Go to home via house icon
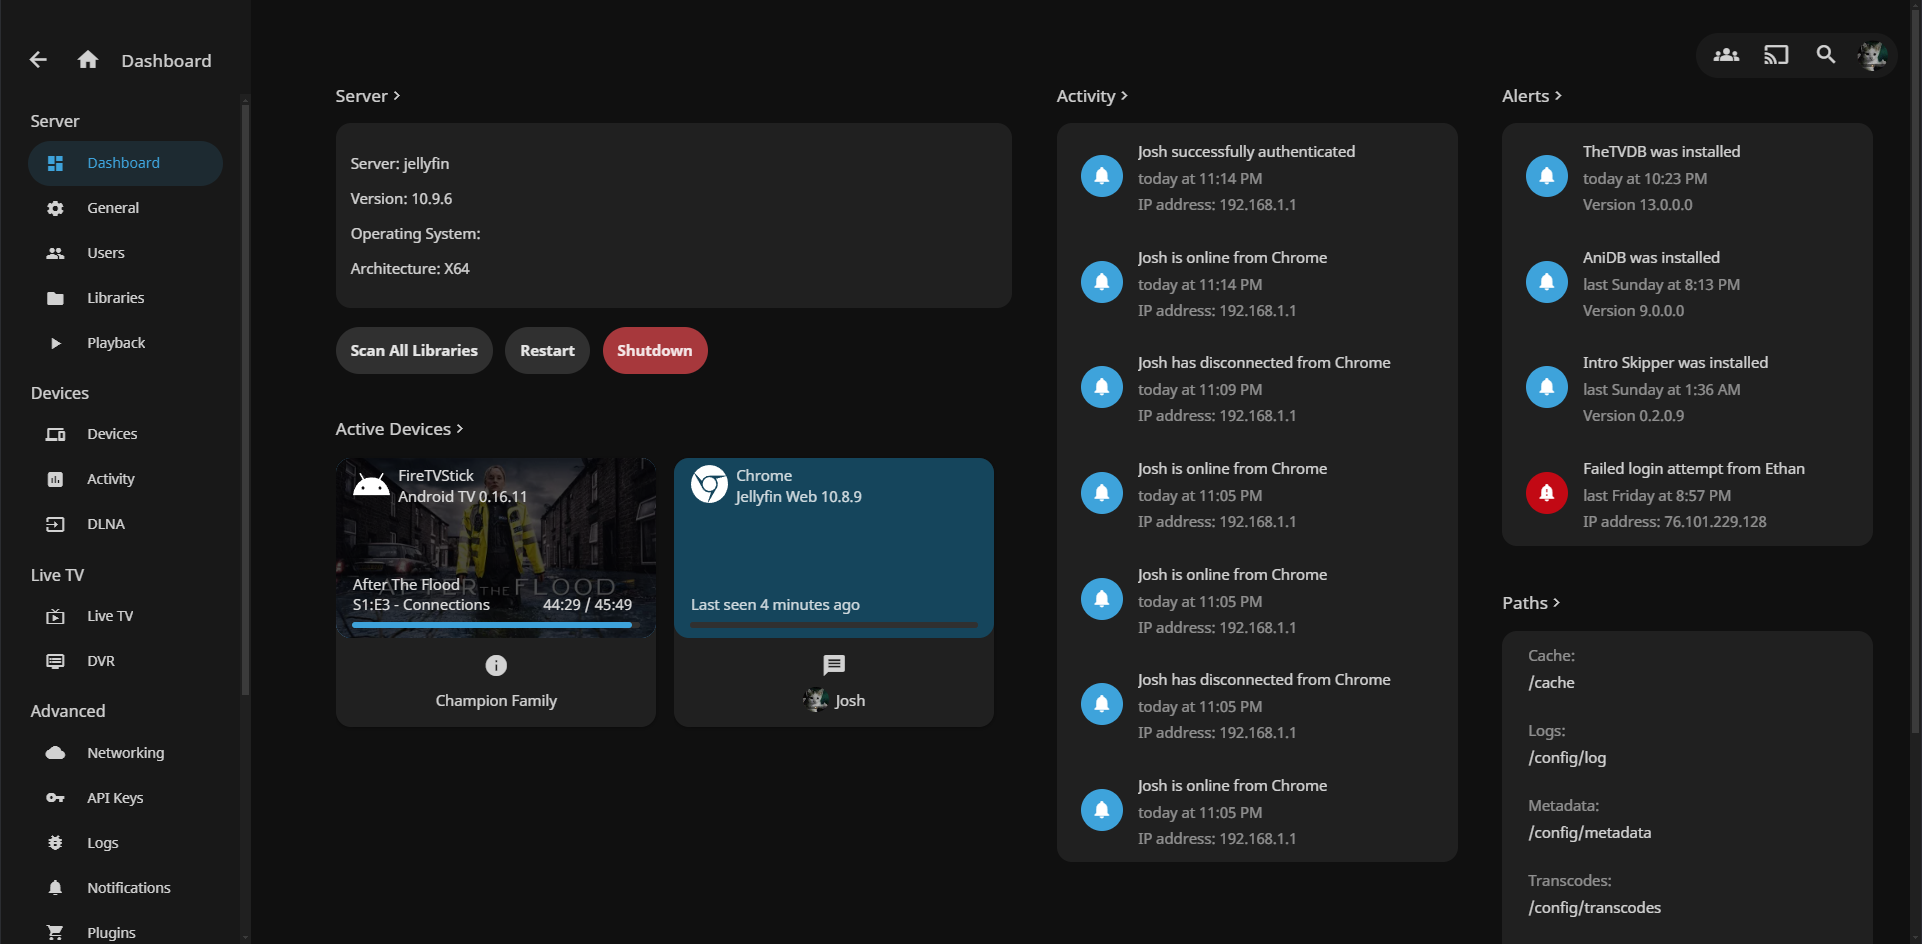 click(88, 60)
